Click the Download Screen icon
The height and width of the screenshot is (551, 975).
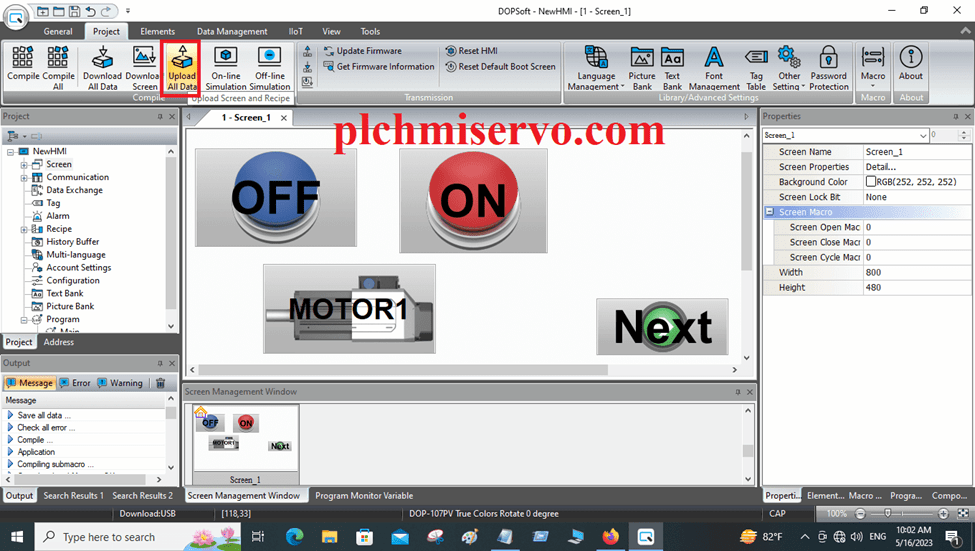tap(143, 67)
